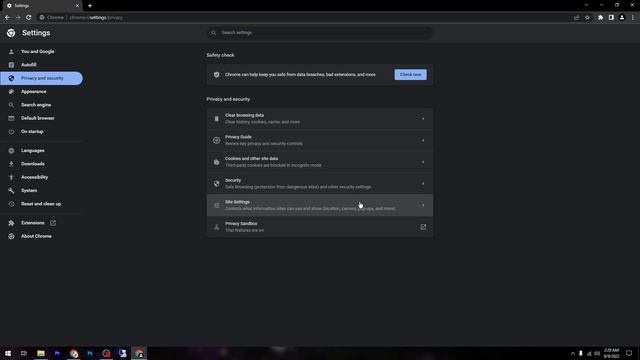Open Task View from taskbar
640x360 pixels.
(x=24, y=353)
